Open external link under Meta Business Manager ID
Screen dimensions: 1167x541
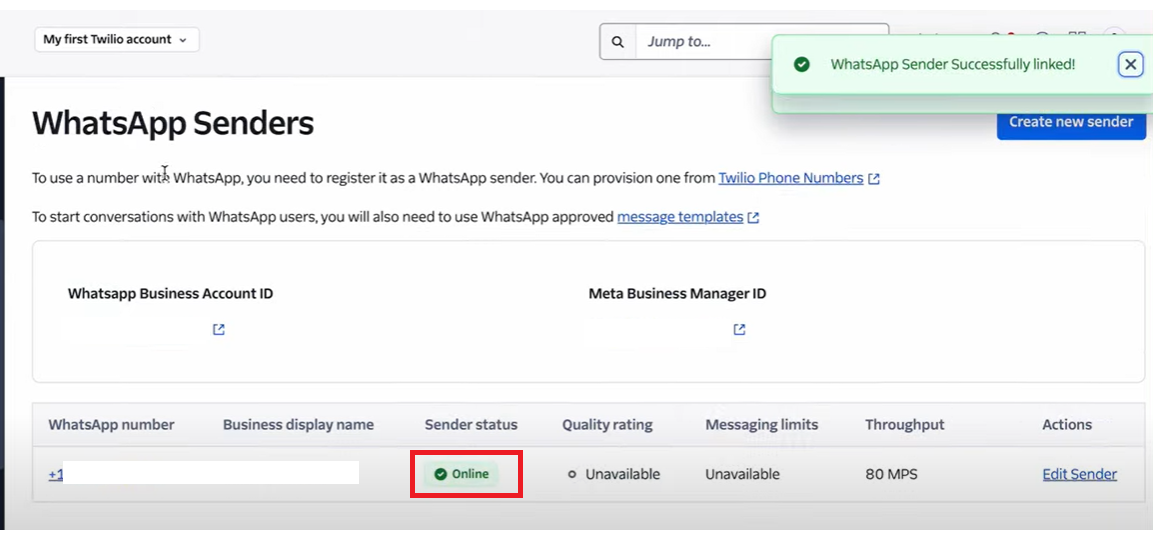[x=739, y=329]
